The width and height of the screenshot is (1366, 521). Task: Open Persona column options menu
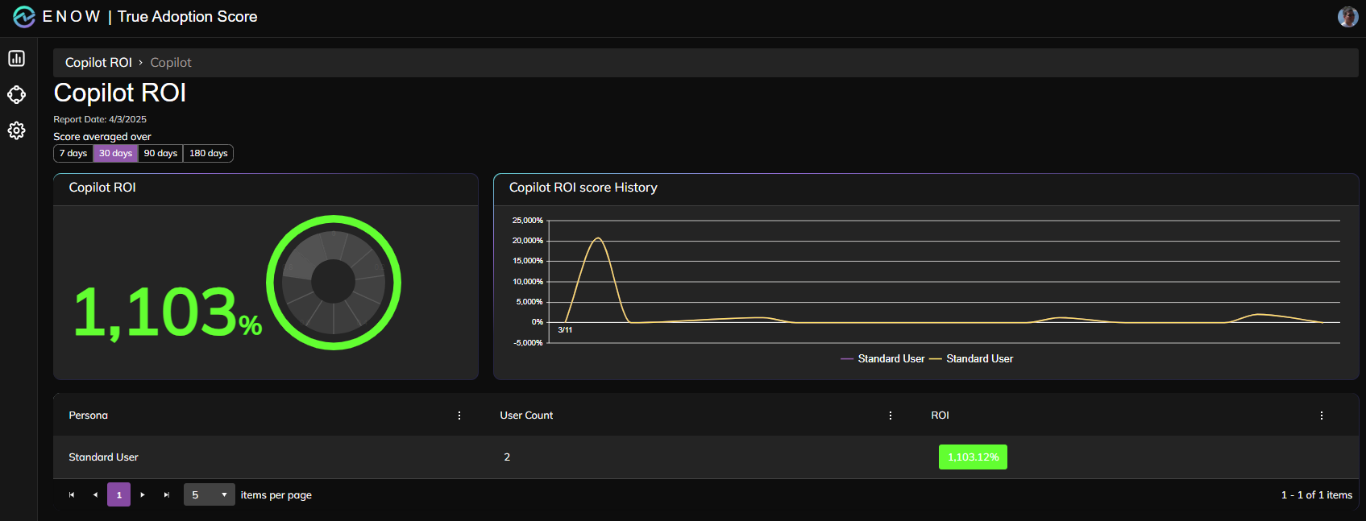click(x=459, y=415)
